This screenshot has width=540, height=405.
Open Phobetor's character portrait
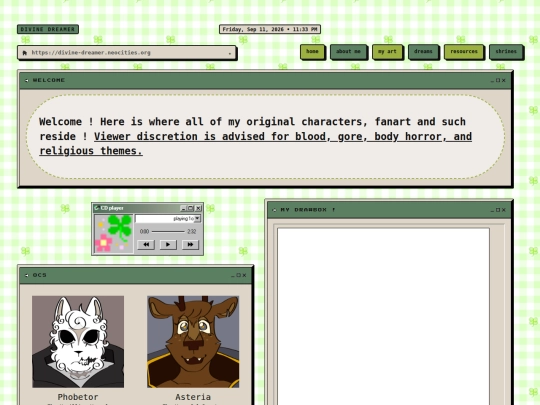[78, 342]
